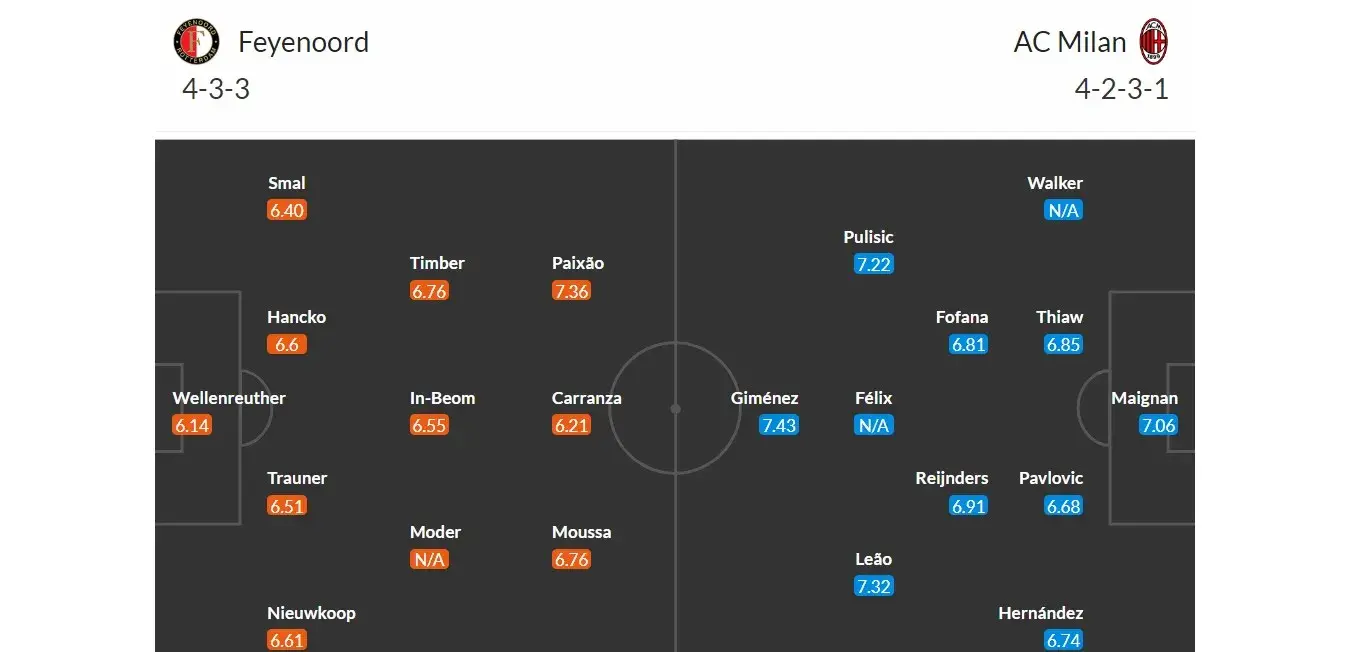Select player Pulisic in the lineup
Image resolution: width=1350 pixels, height=652 pixels.
pos(868,237)
